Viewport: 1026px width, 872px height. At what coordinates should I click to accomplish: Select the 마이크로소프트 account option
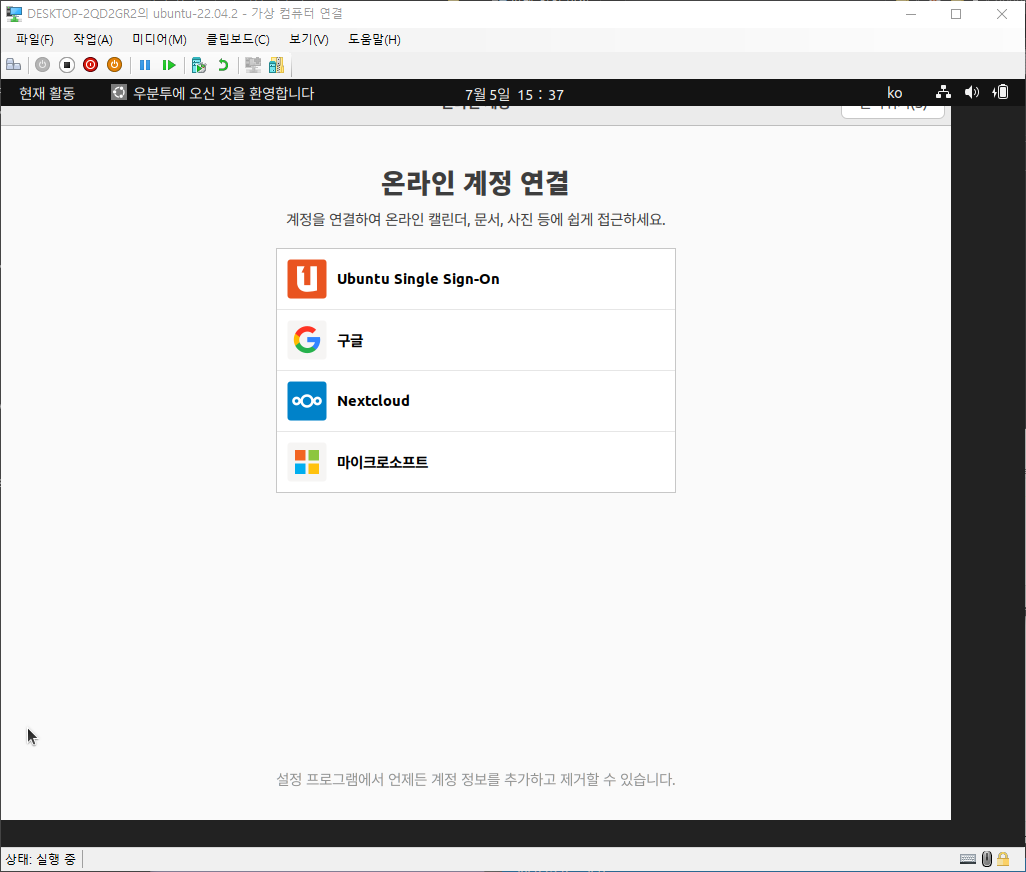pyautogui.click(x=476, y=462)
